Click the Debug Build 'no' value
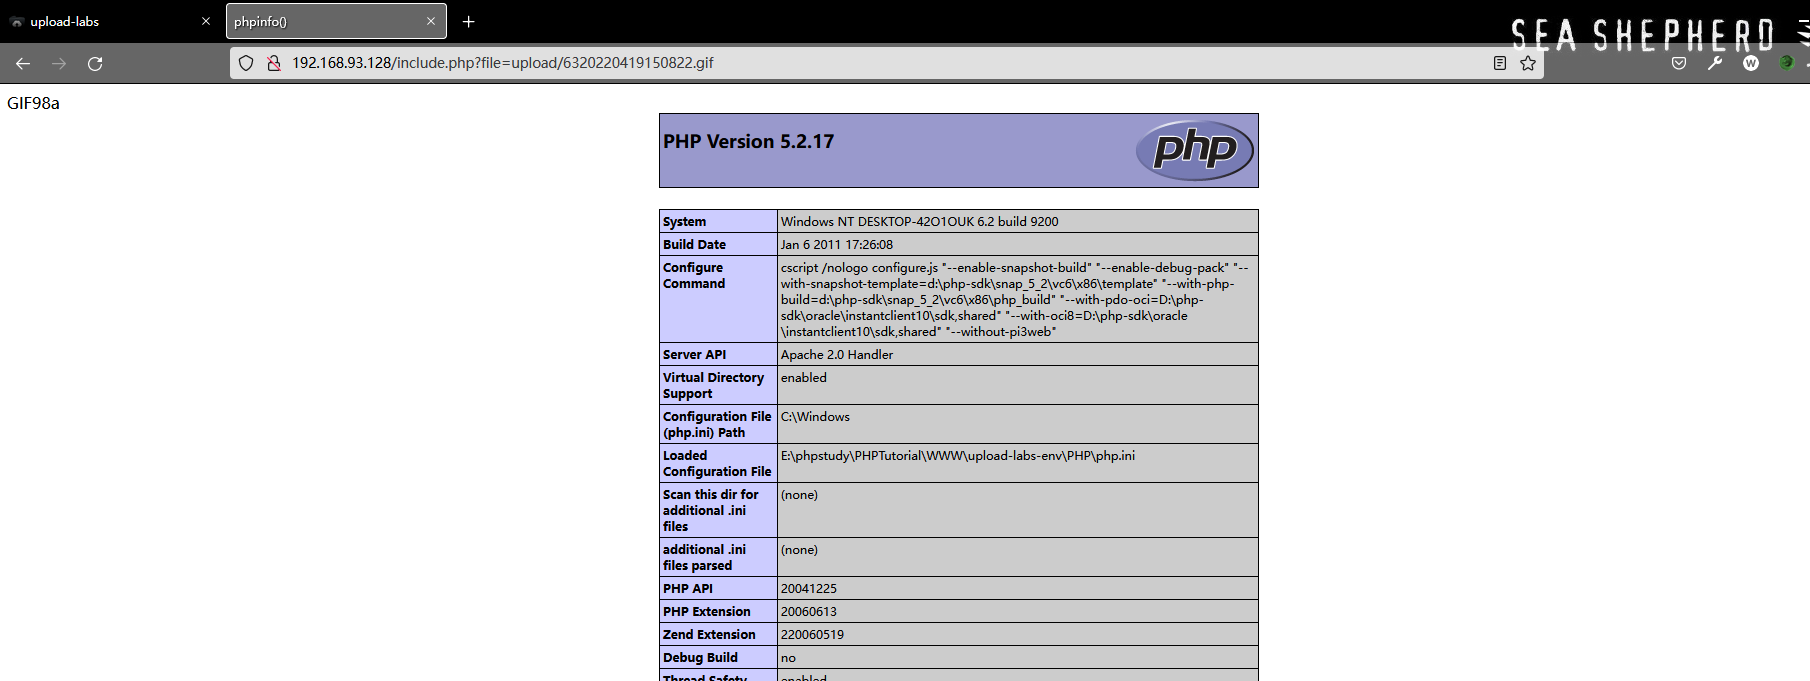Viewport: 1810px width, 681px height. point(788,658)
